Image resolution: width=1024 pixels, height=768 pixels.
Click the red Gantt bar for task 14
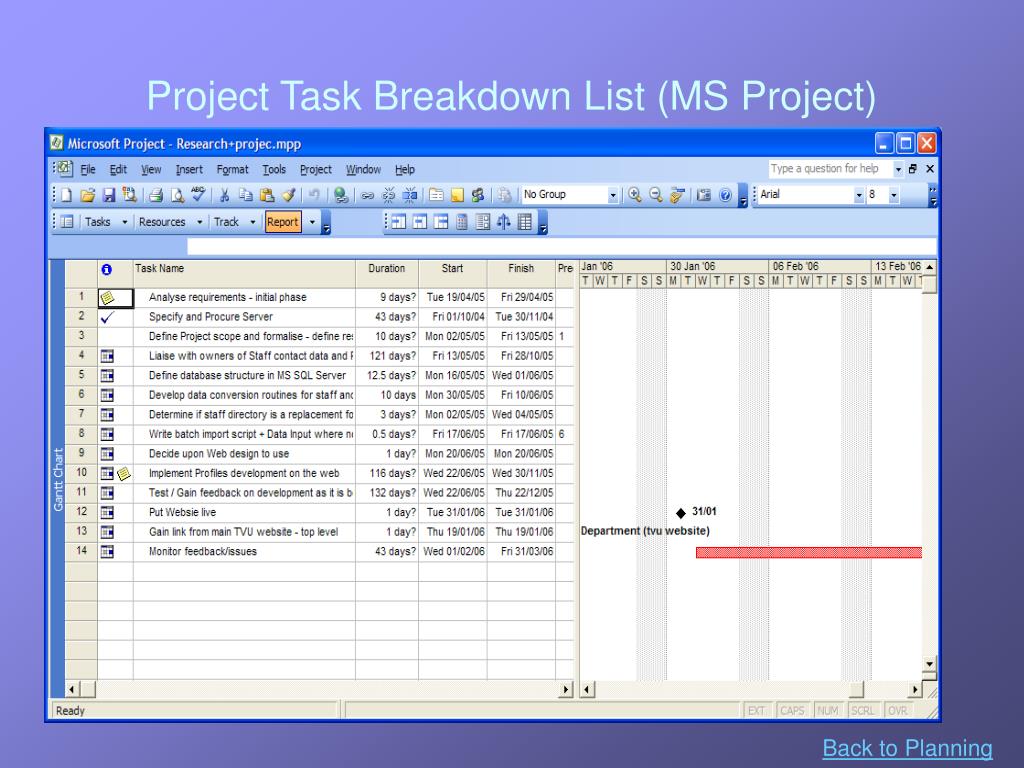tap(808, 552)
